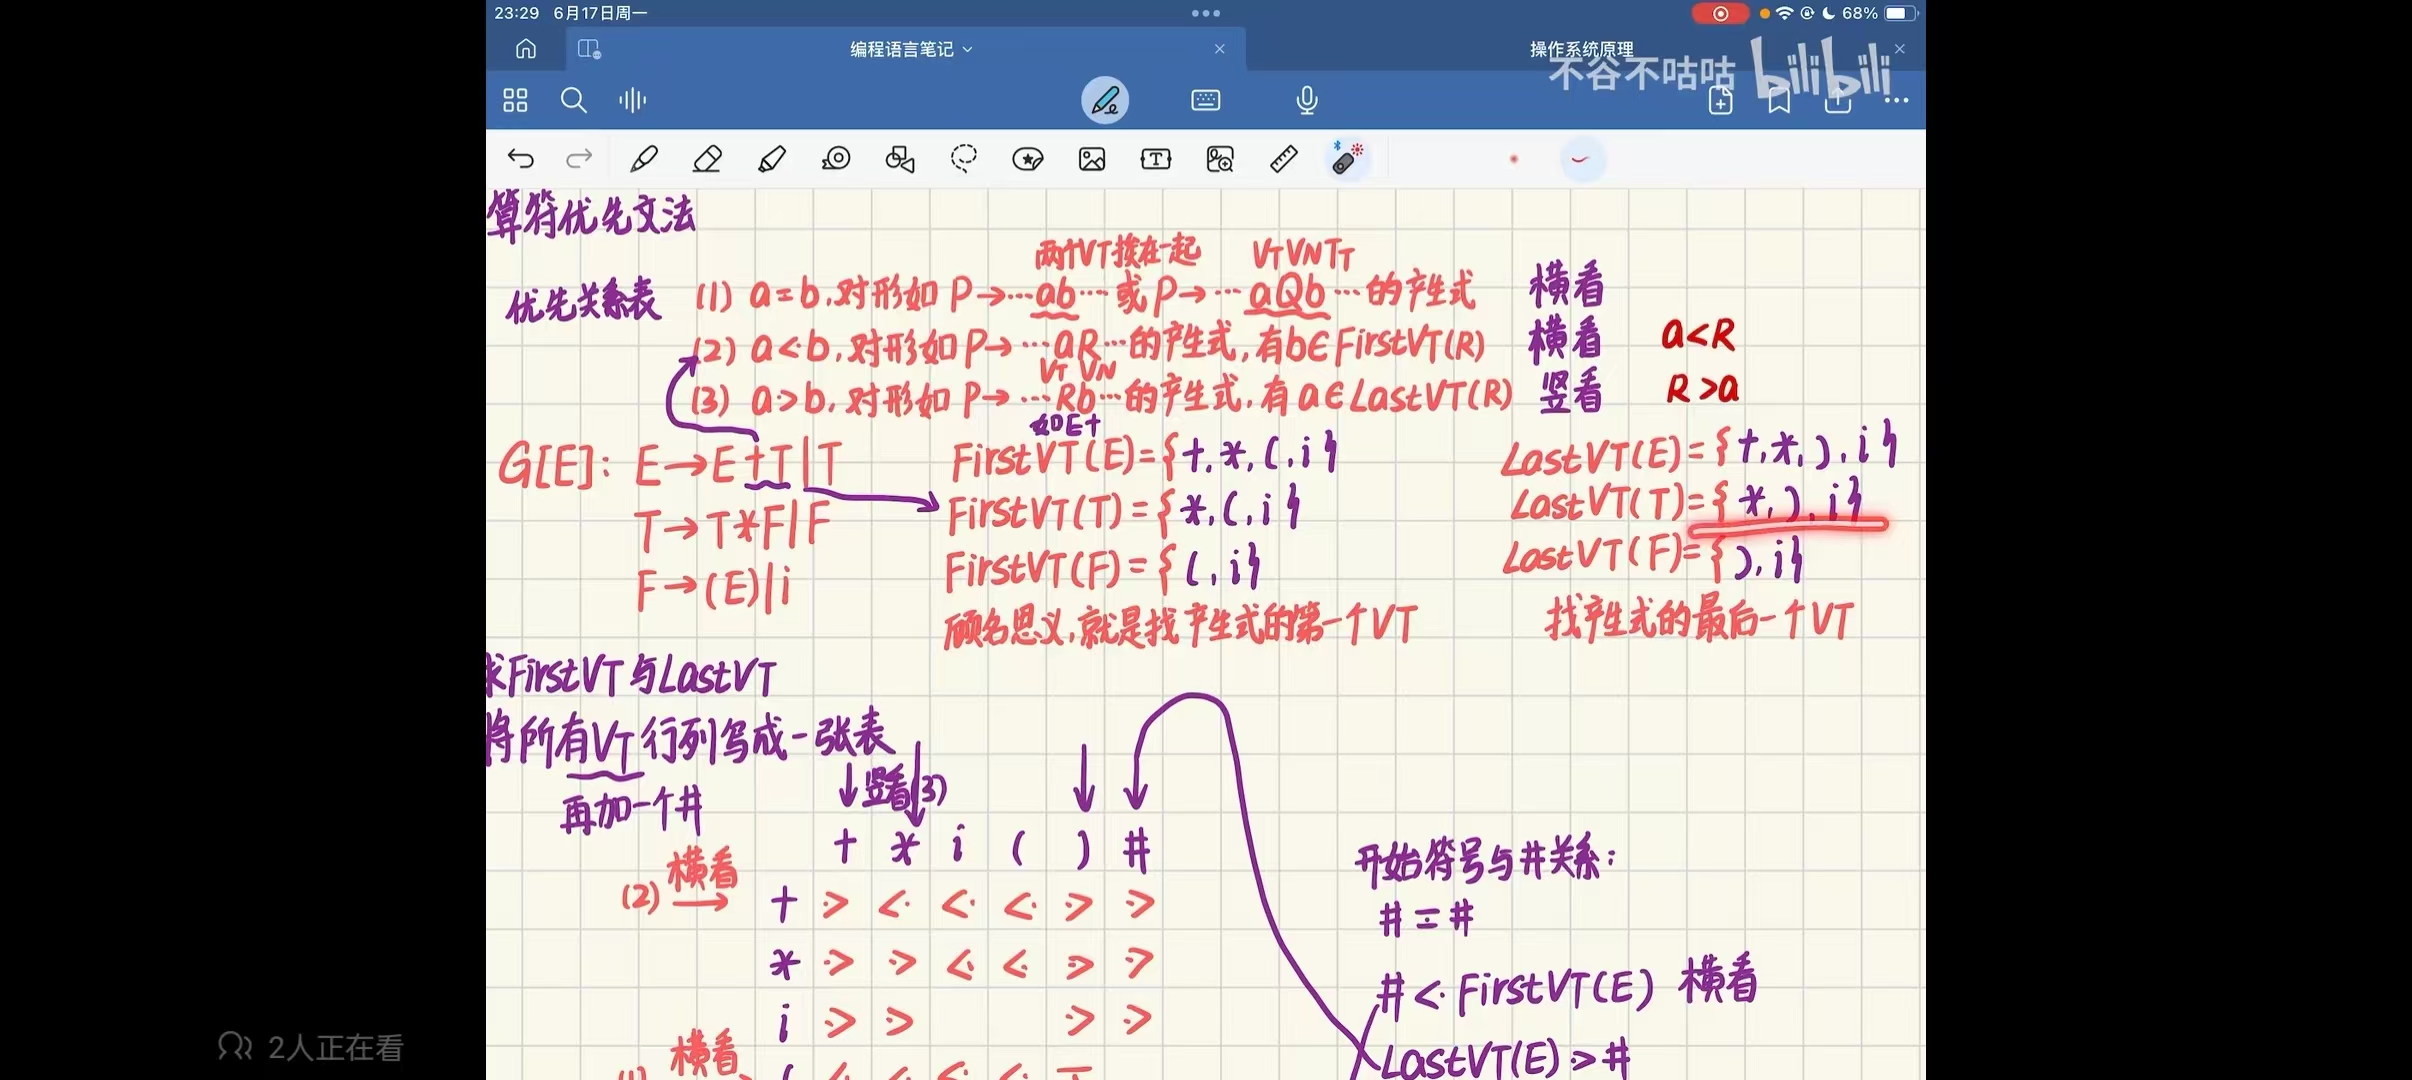
Task: Activate the ruler tool
Action: pyautogui.click(x=1284, y=159)
